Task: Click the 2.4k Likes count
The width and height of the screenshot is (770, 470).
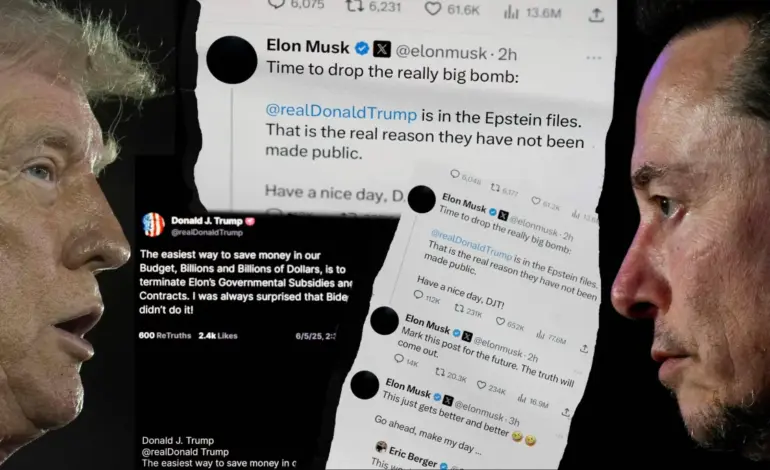Action: (218, 336)
